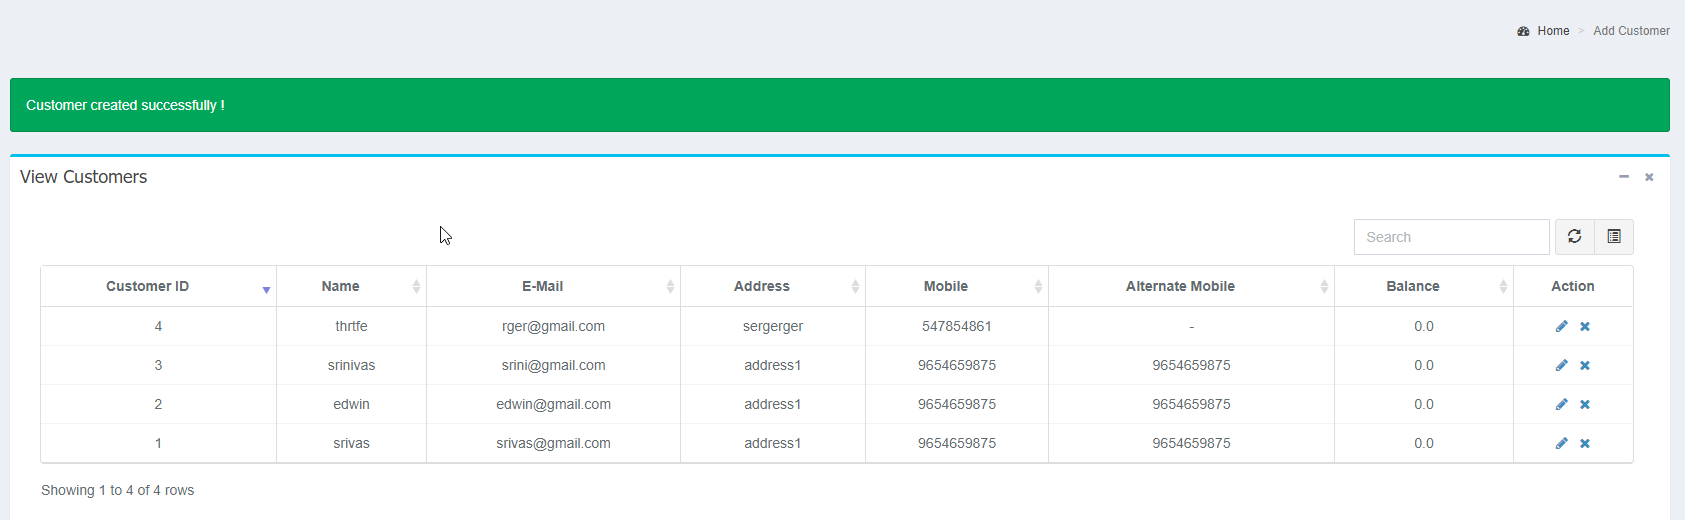
Task: Collapse the View Customers panel
Action: (1624, 177)
